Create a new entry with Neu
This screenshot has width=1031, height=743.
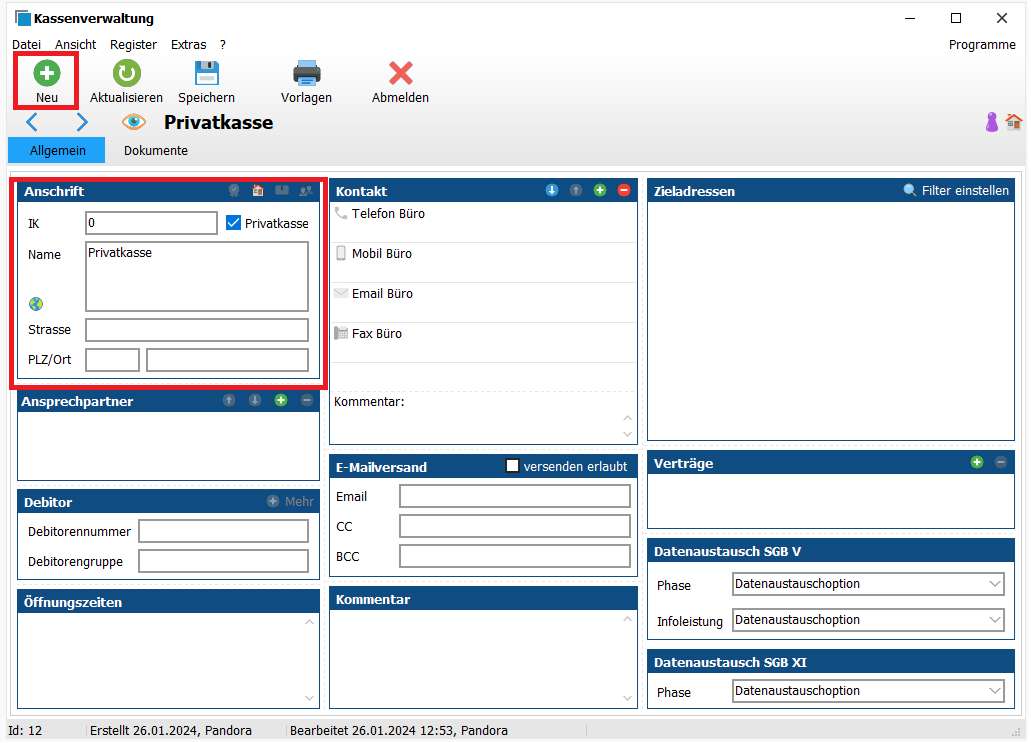tap(47, 81)
